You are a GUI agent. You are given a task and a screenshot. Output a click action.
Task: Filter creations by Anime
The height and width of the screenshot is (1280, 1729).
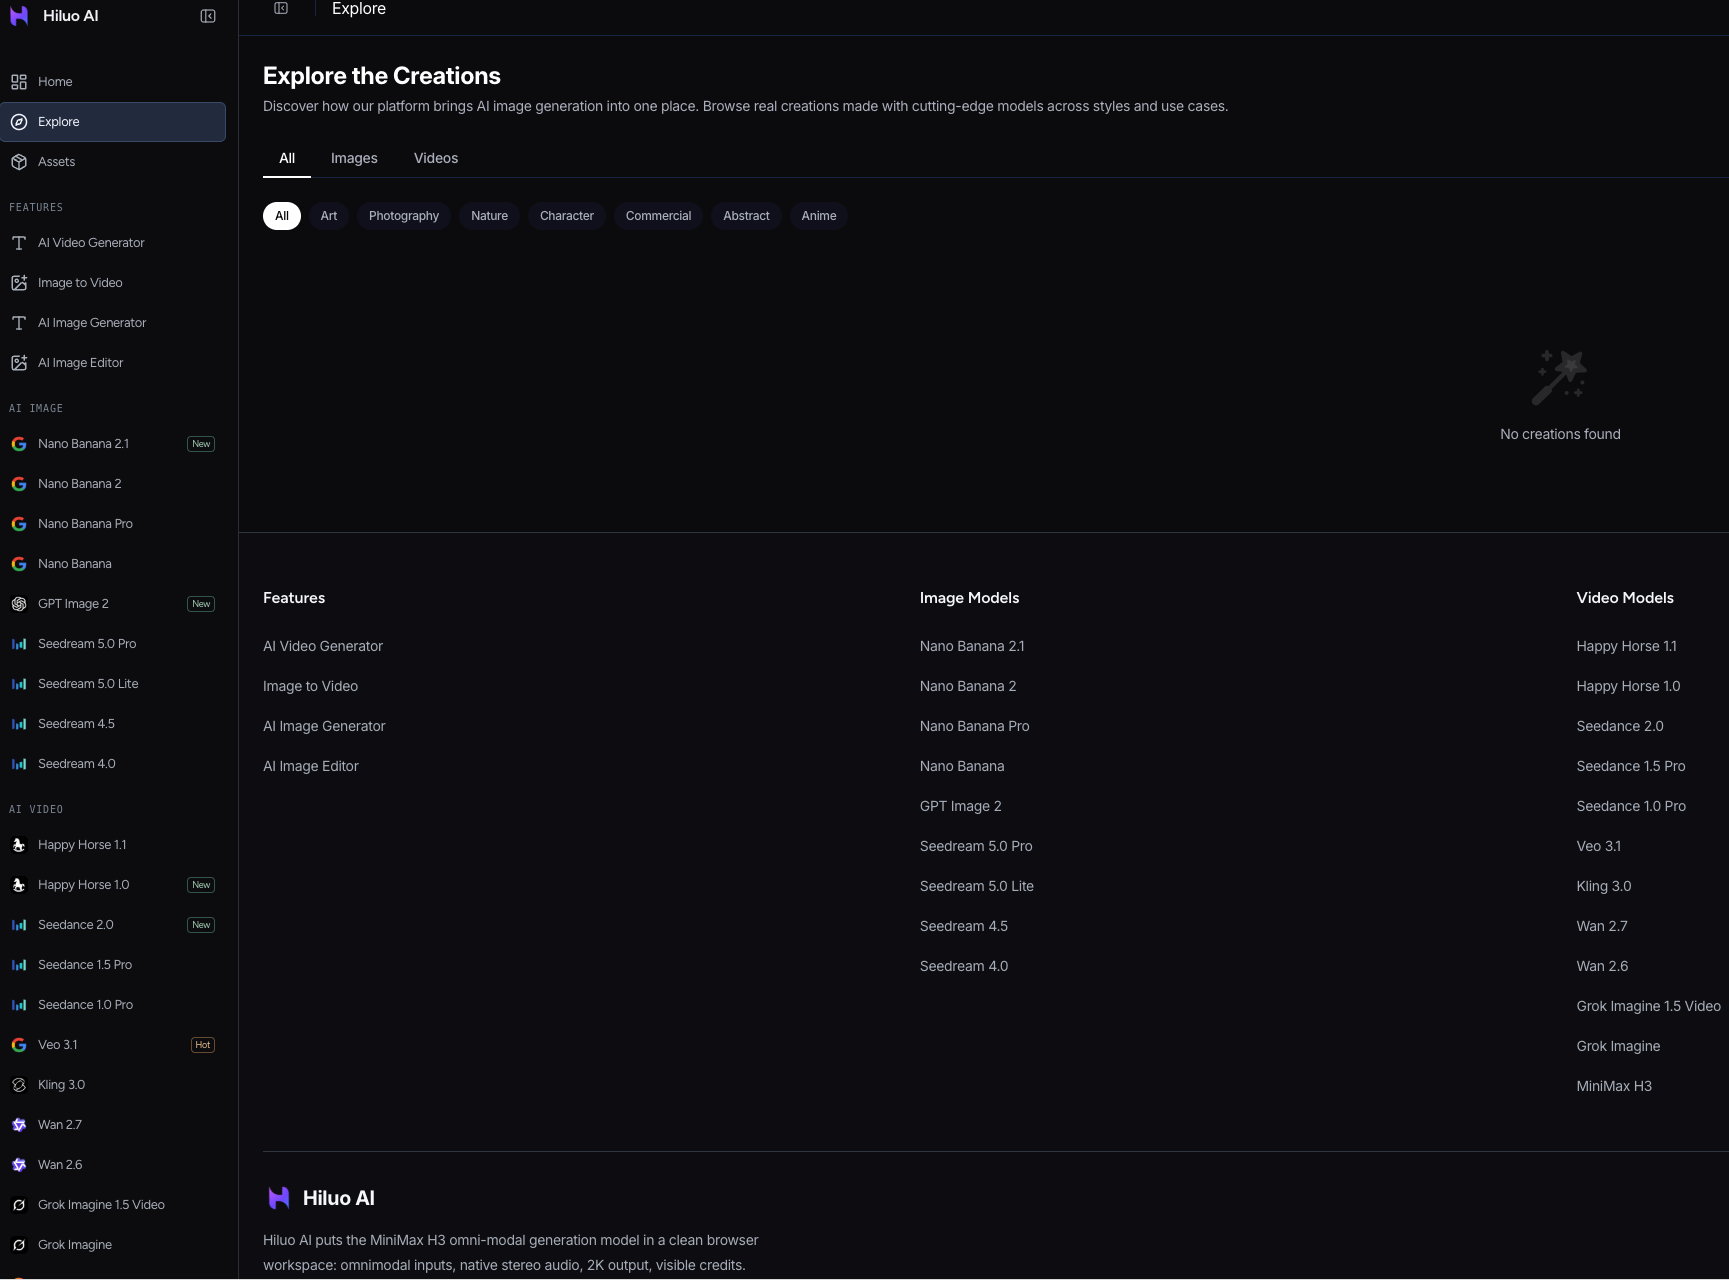(x=819, y=216)
